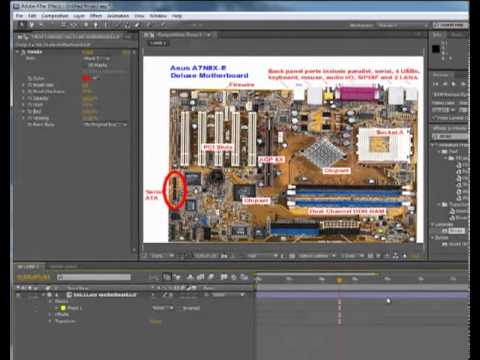Toggle the layer effects fx switch
The height and width of the screenshot is (360, 480).
click(x=171, y=295)
